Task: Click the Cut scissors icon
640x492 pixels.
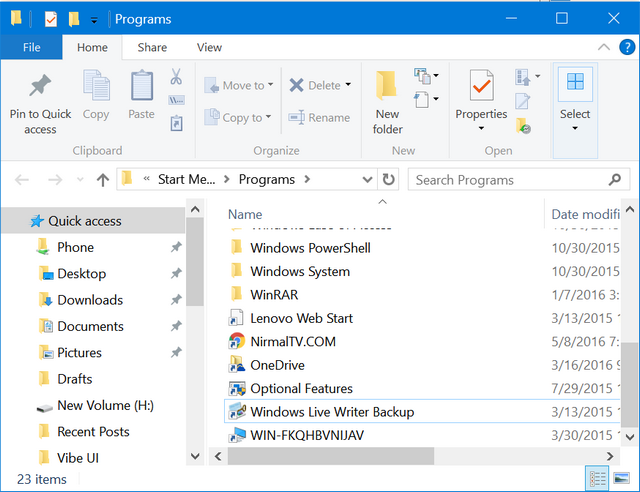Action: [x=176, y=76]
